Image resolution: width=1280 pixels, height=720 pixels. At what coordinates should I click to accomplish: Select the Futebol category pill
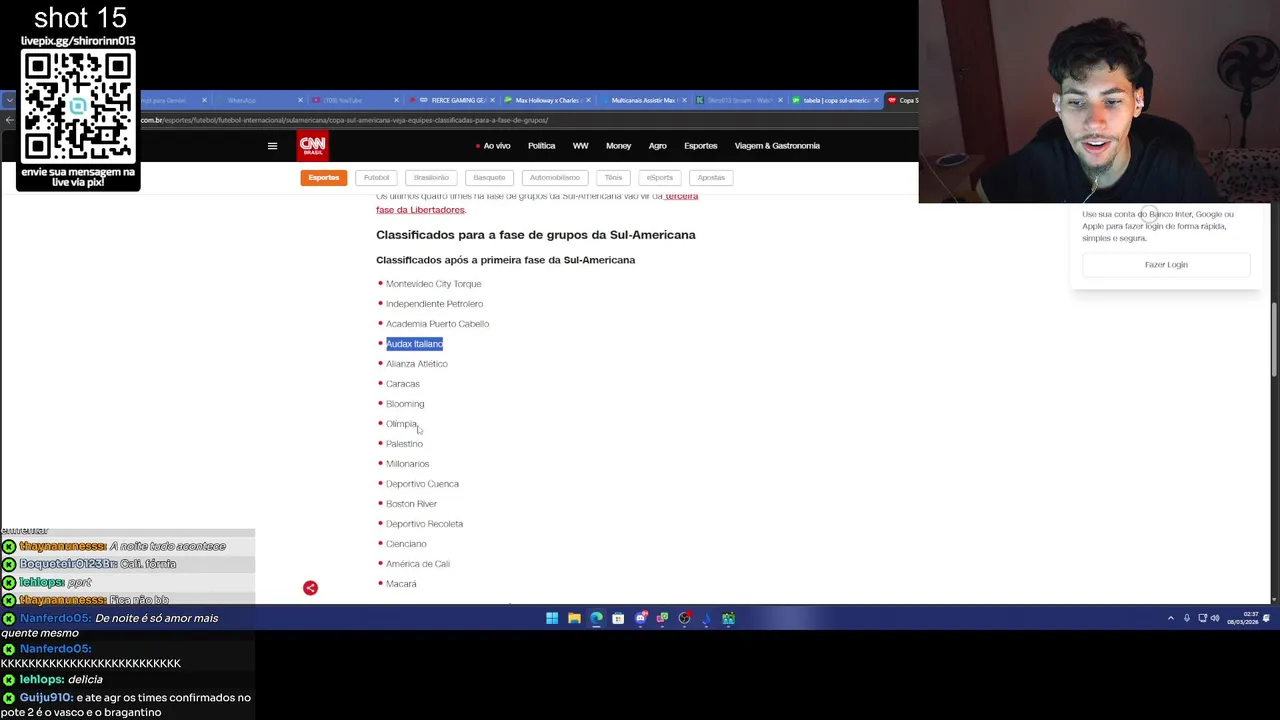(x=376, y=178)
